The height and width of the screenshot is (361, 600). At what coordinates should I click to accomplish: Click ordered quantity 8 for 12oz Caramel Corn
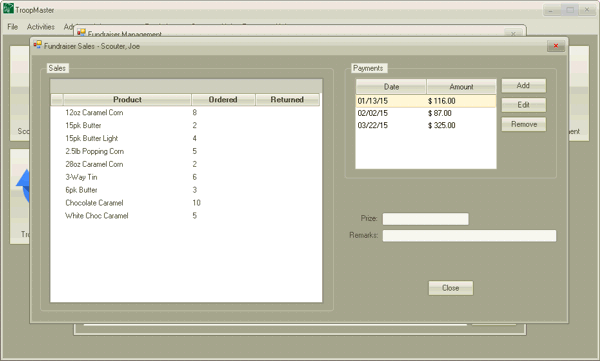[194, 113]
